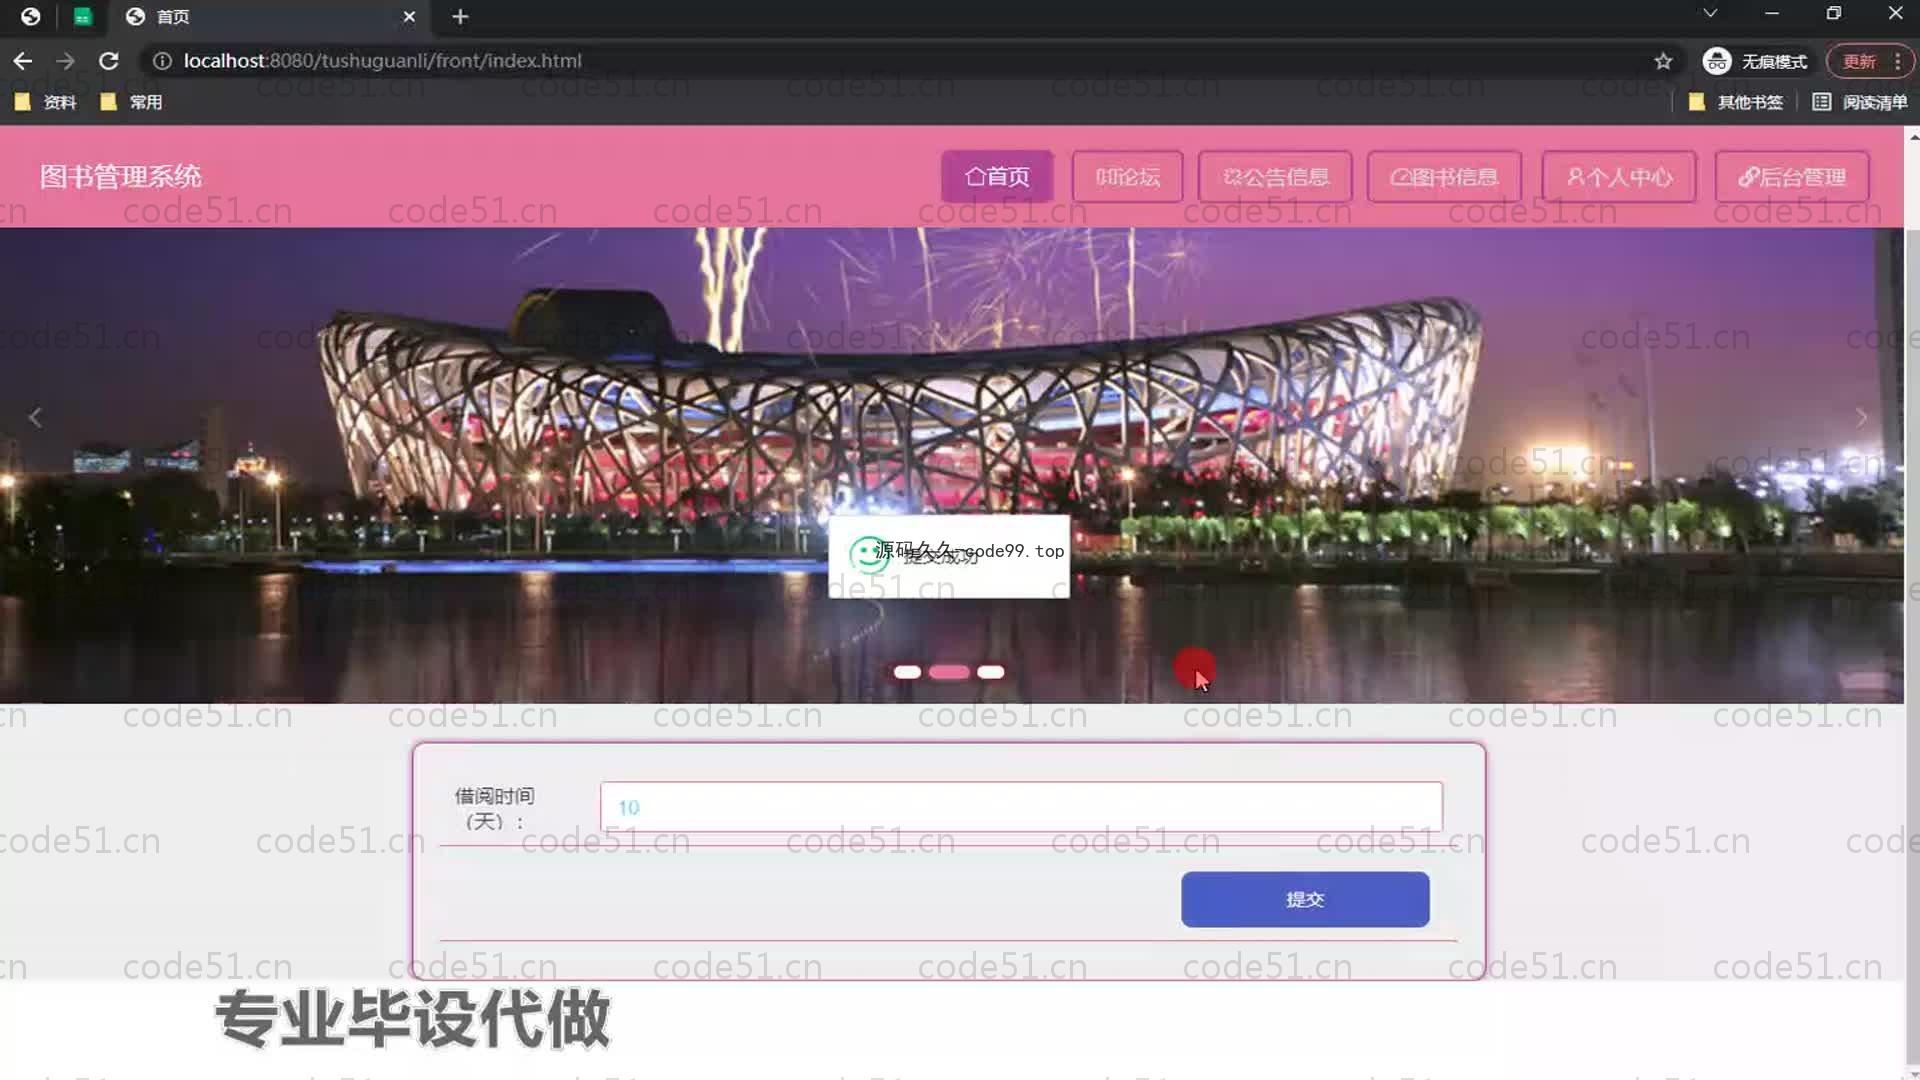Select the middle pink carousel indicator
Image resolution: width=1920 pixels, height=1080 pixels.
pos(949,672)
